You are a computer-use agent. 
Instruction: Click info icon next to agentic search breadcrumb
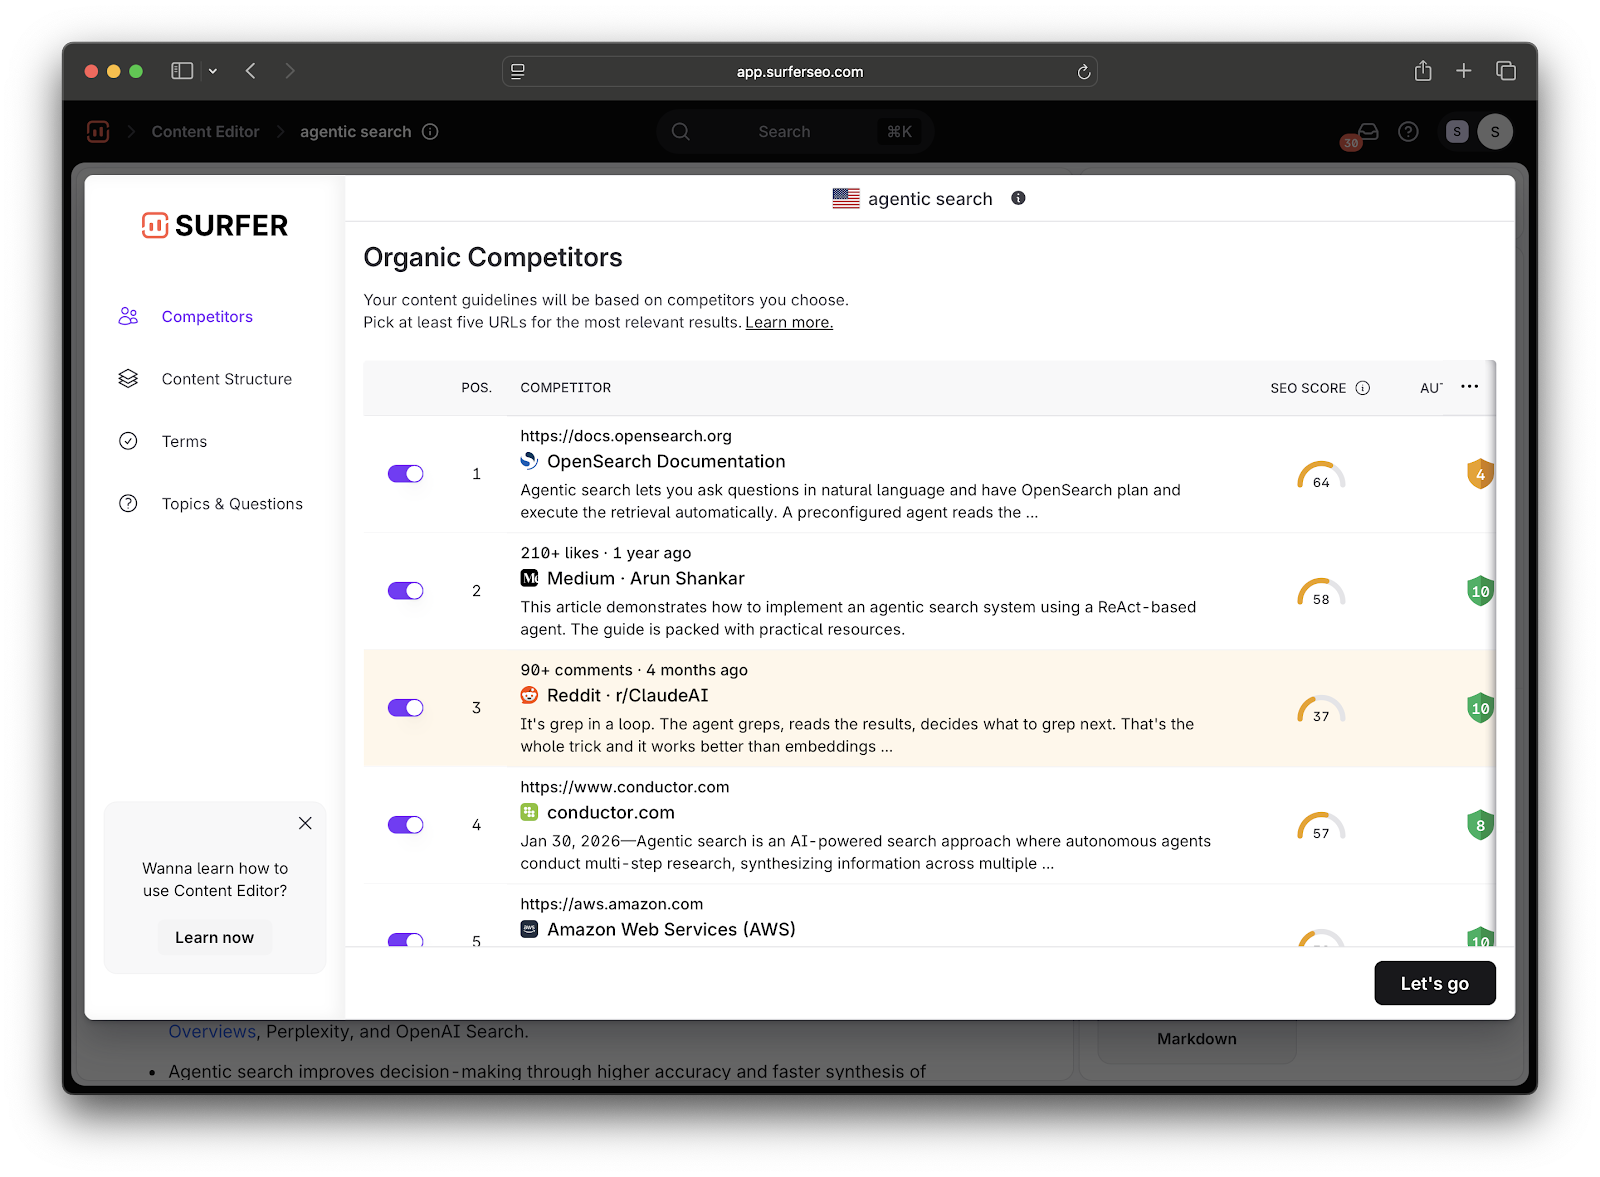430,132
